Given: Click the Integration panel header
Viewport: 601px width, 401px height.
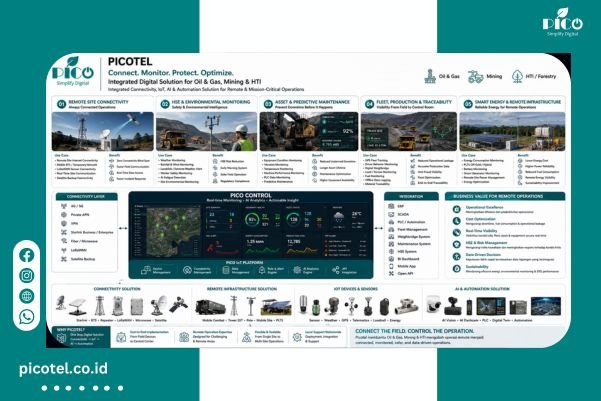Looking at the screenshot, I should pos(411,196).
